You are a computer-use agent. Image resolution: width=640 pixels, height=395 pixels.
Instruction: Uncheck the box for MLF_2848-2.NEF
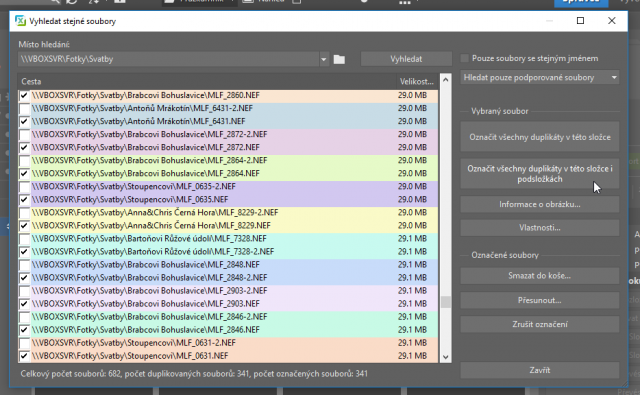point(24,278)
